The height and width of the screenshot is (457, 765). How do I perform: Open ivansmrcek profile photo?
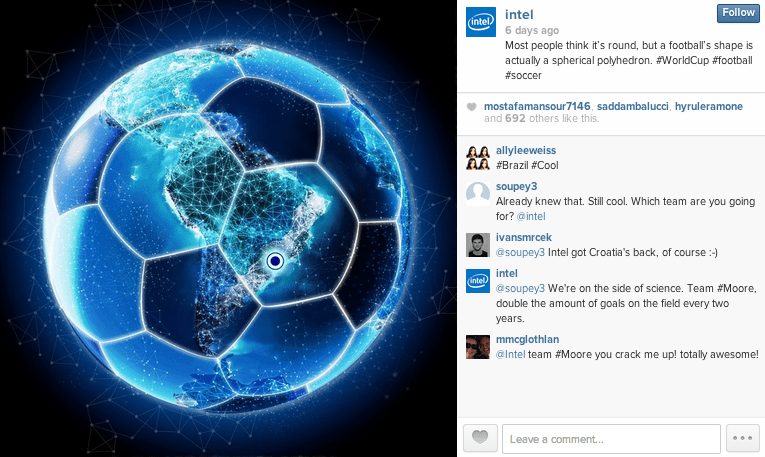pyautogui.click(x=478, y=244)
